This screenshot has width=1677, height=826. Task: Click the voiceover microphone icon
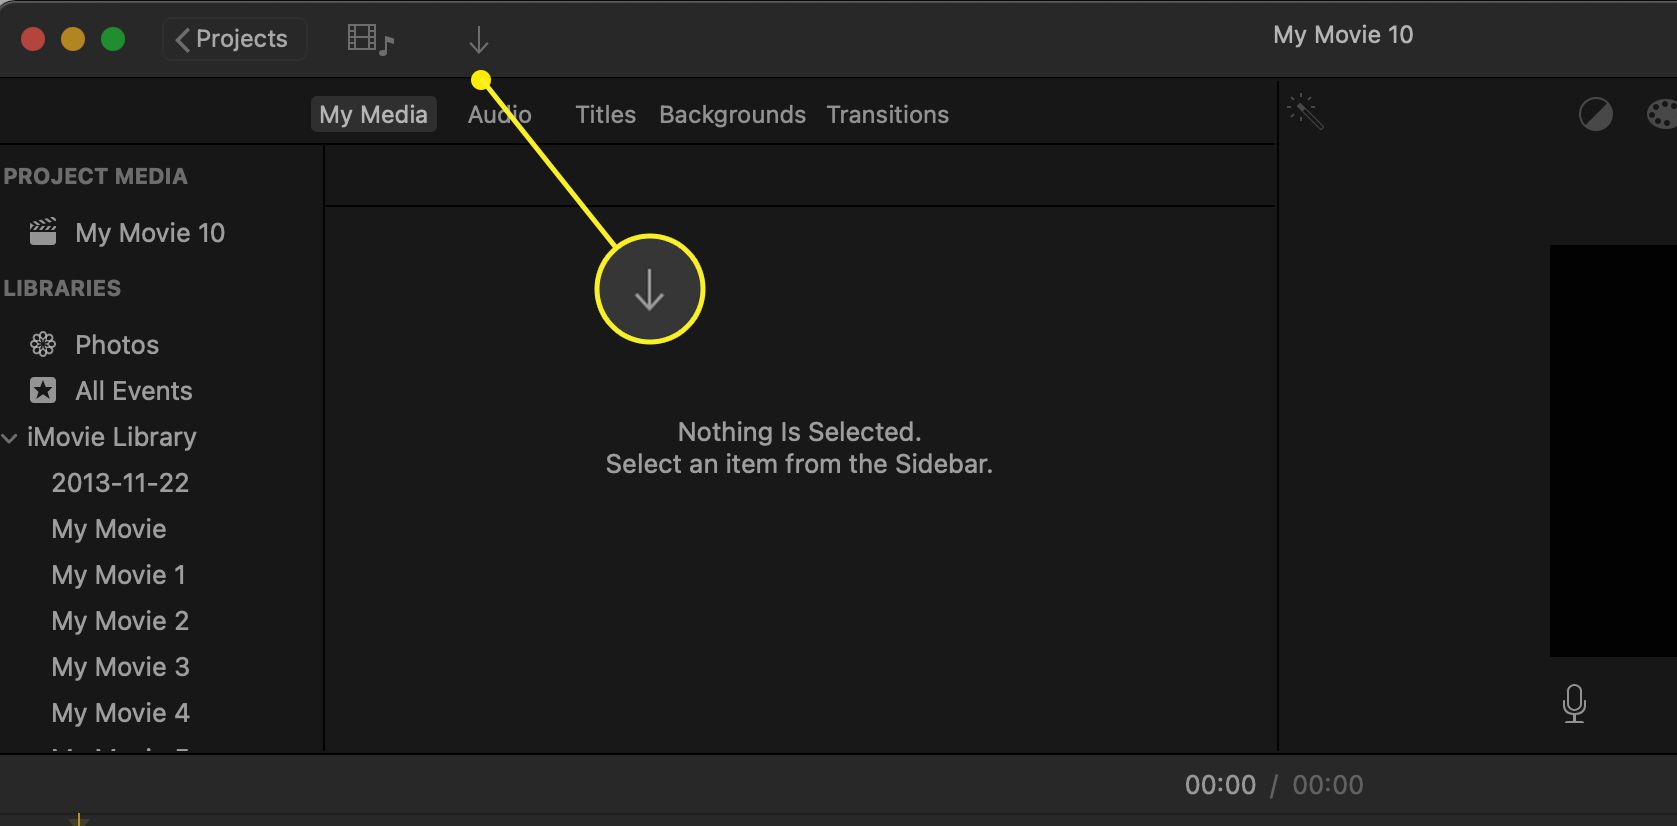pos(1574,704)
